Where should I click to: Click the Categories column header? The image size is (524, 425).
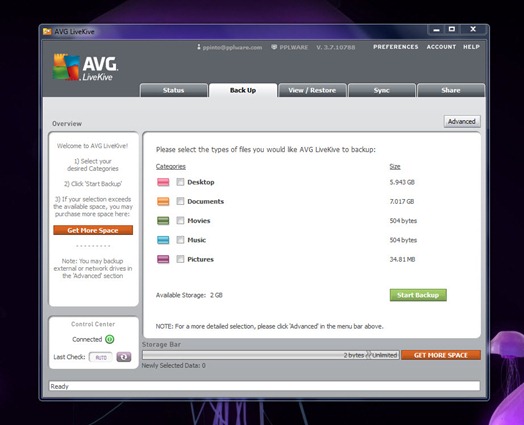click(171, 166)
